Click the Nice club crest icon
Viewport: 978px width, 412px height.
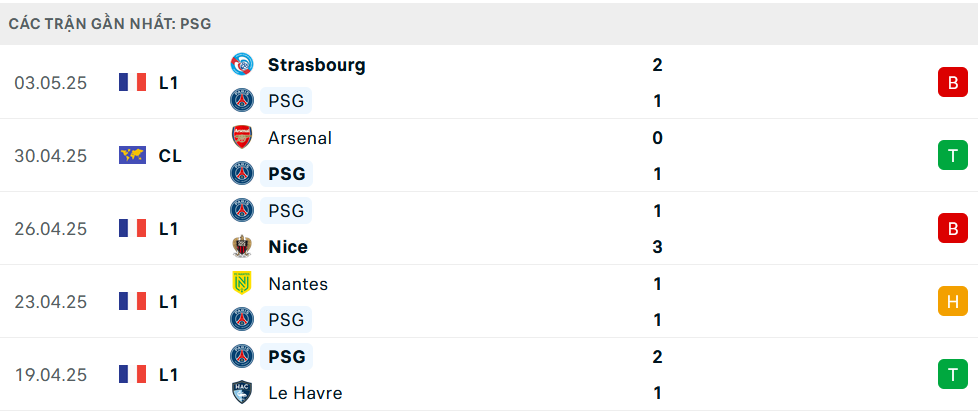[241, 247]
